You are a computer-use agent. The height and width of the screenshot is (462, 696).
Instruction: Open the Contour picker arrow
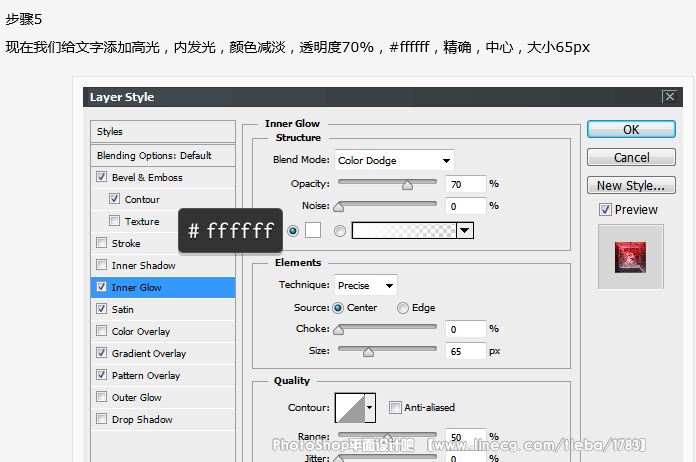click(370, 408)
